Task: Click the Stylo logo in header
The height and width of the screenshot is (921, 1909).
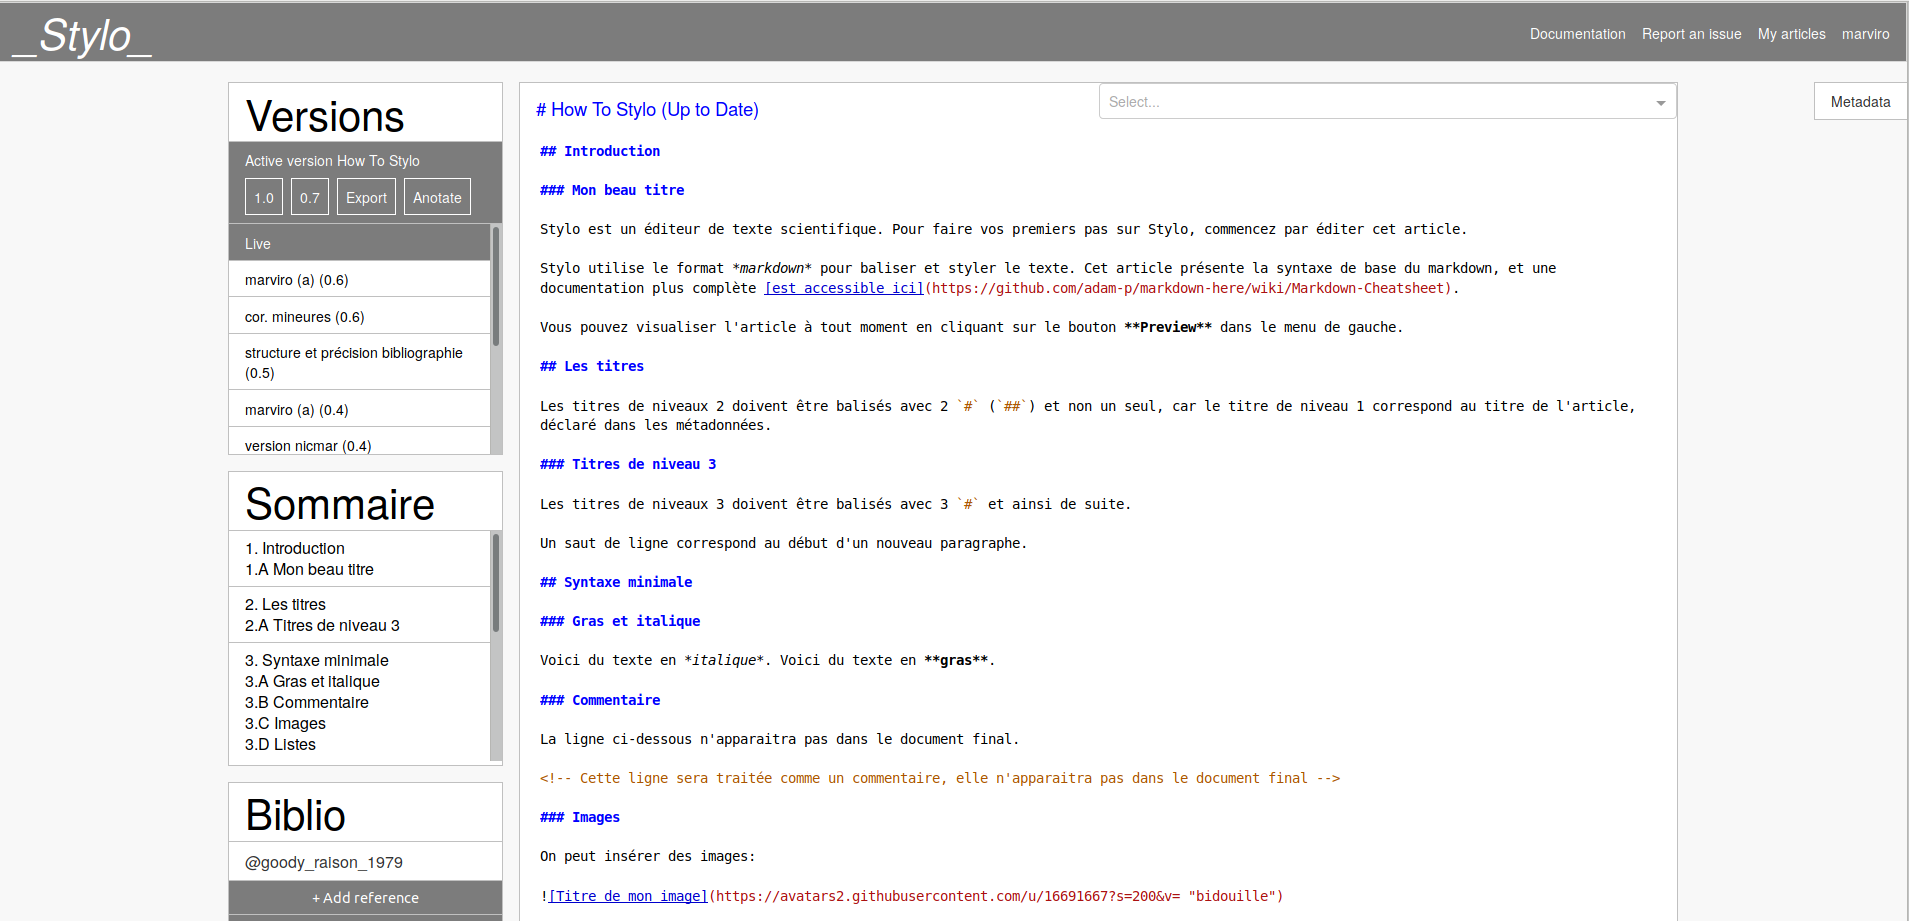Action: point(82,36)
